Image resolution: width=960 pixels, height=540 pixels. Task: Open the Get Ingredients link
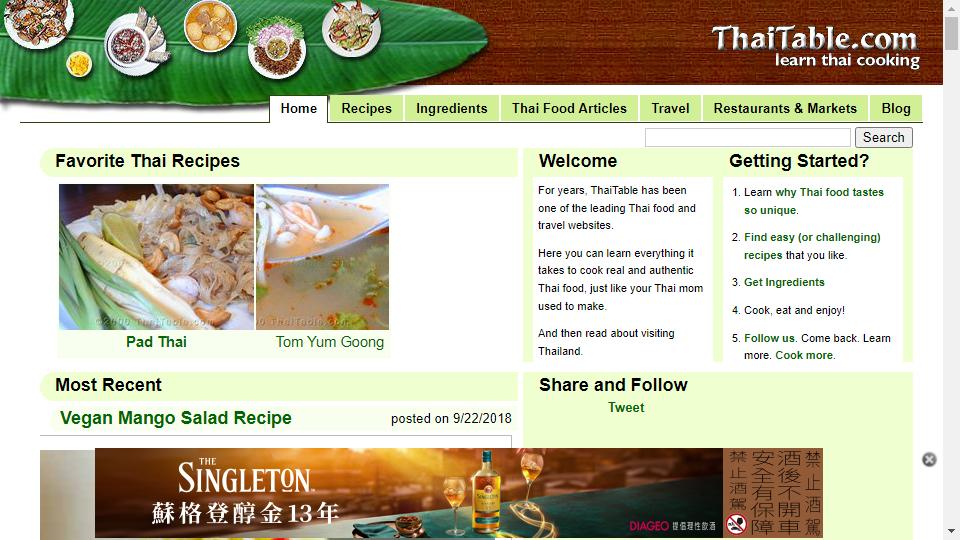(x=784, y=282)
